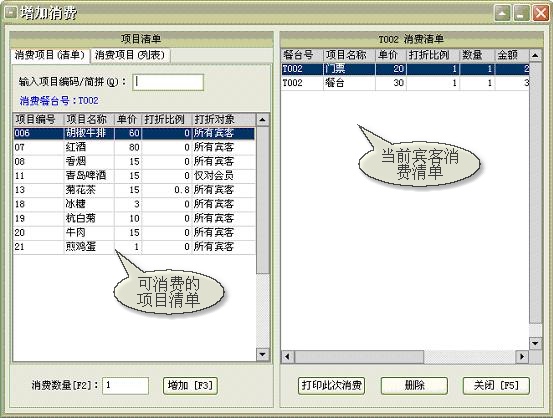The height and width of the screenshot is (418, 553).
Task: Select the 消费项目(清单) tab
Action: (50, 55)
